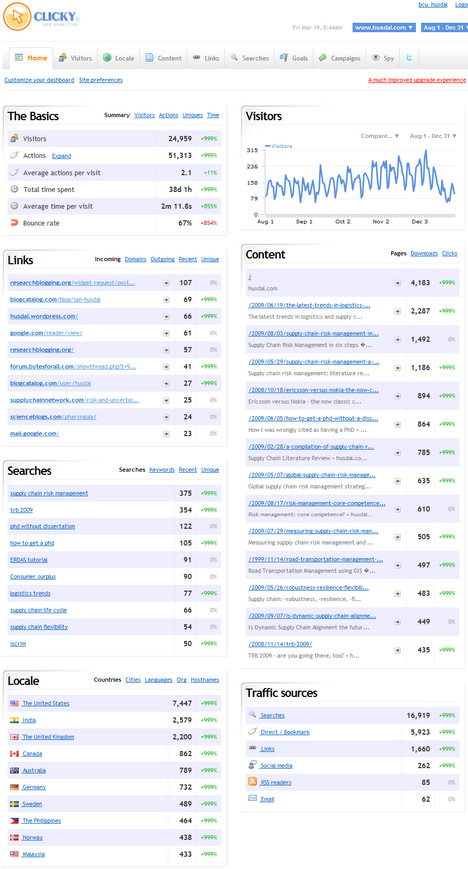Click arrow icon beside researchblogging.org/widget-request link
The width and height of the screenshot is (468, 869).
(x=166, y=283)
